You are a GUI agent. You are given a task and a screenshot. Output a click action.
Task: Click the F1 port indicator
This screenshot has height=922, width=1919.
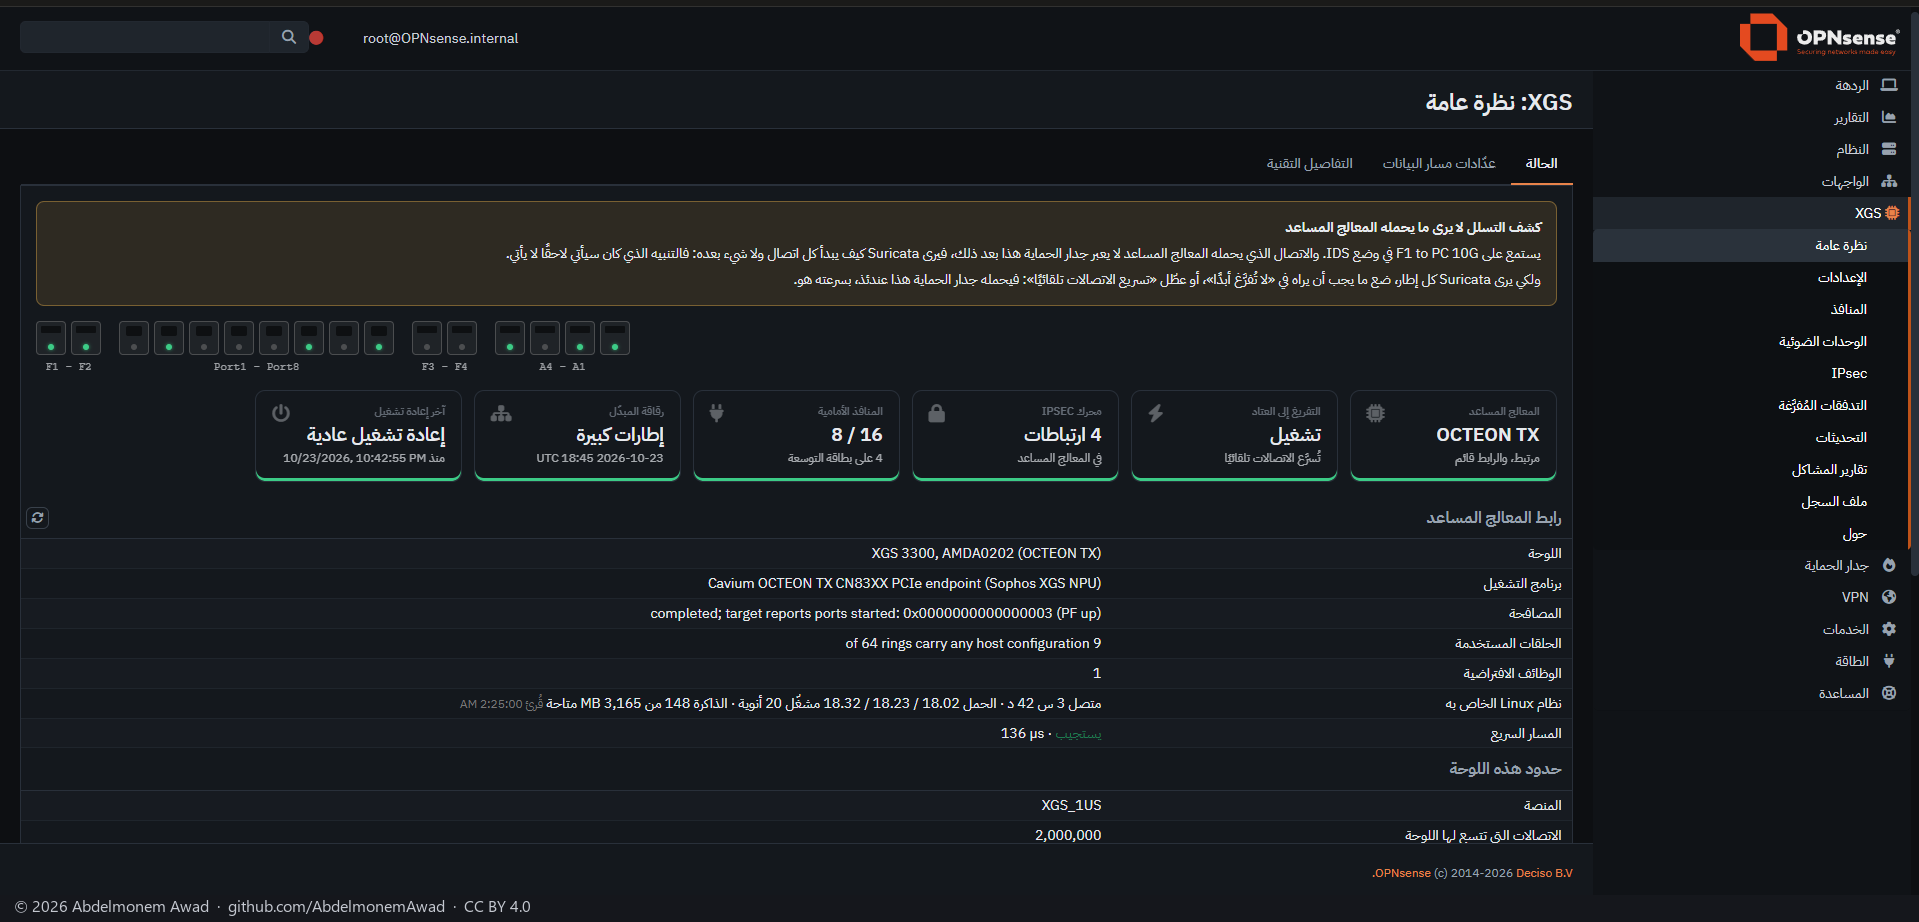click(51, 338)
